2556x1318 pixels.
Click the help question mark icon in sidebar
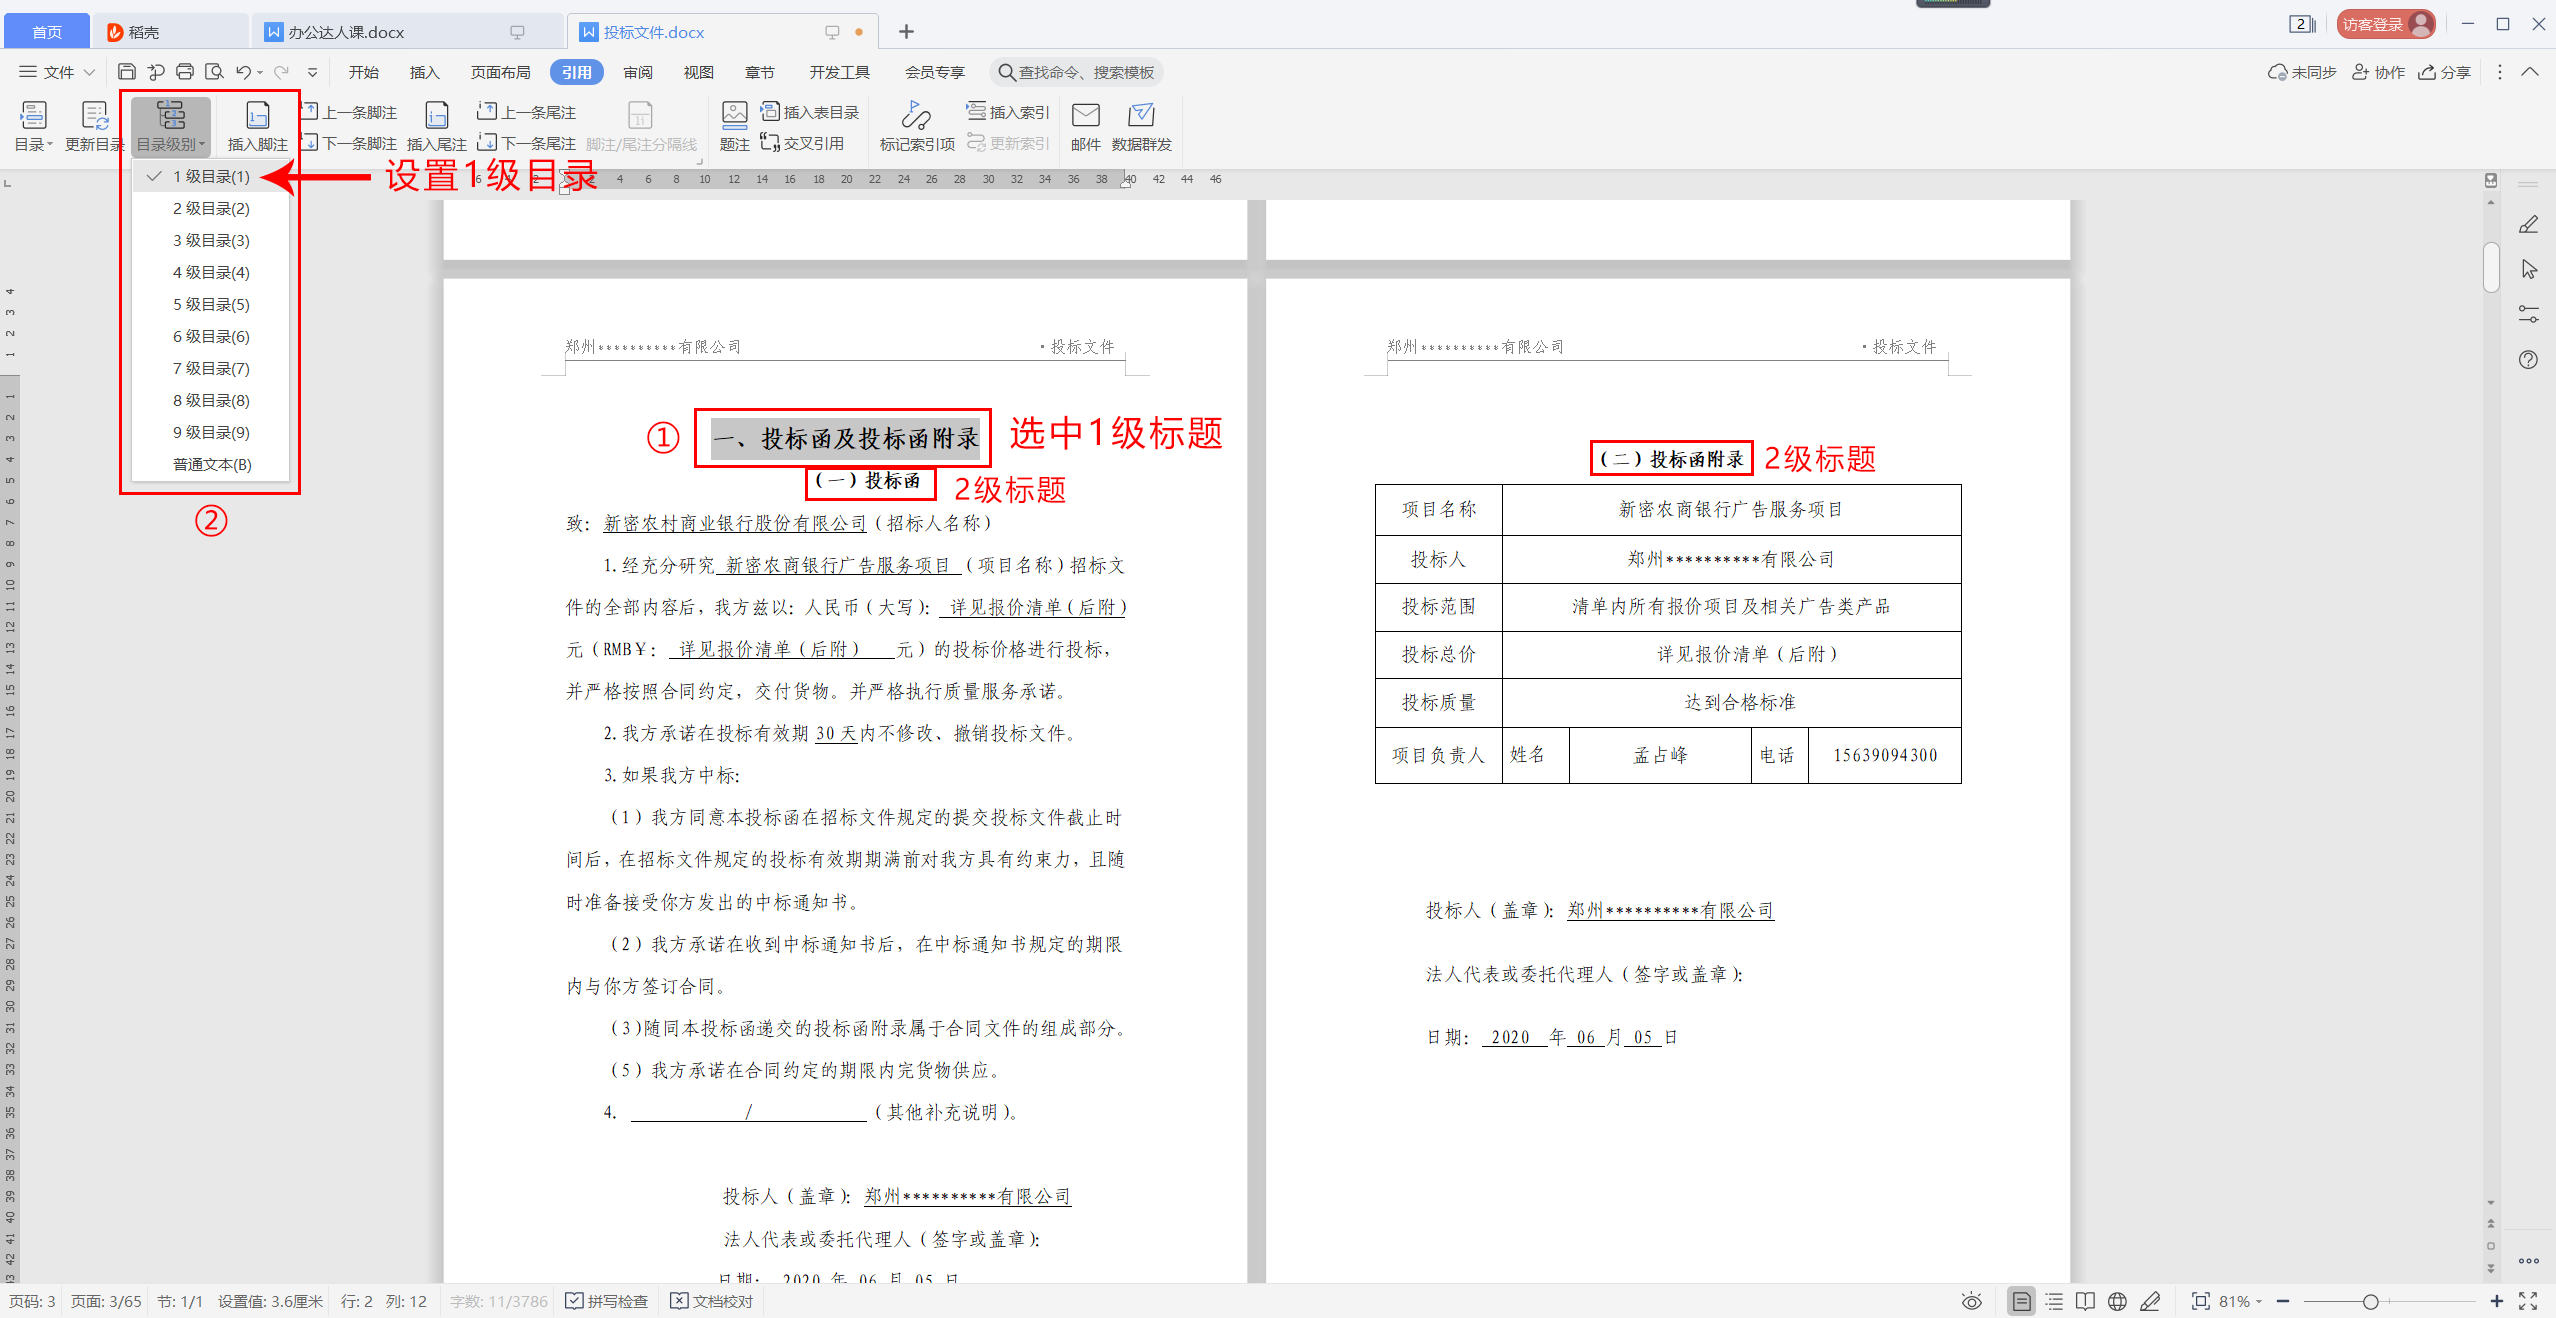click(x=2528, y=359)
